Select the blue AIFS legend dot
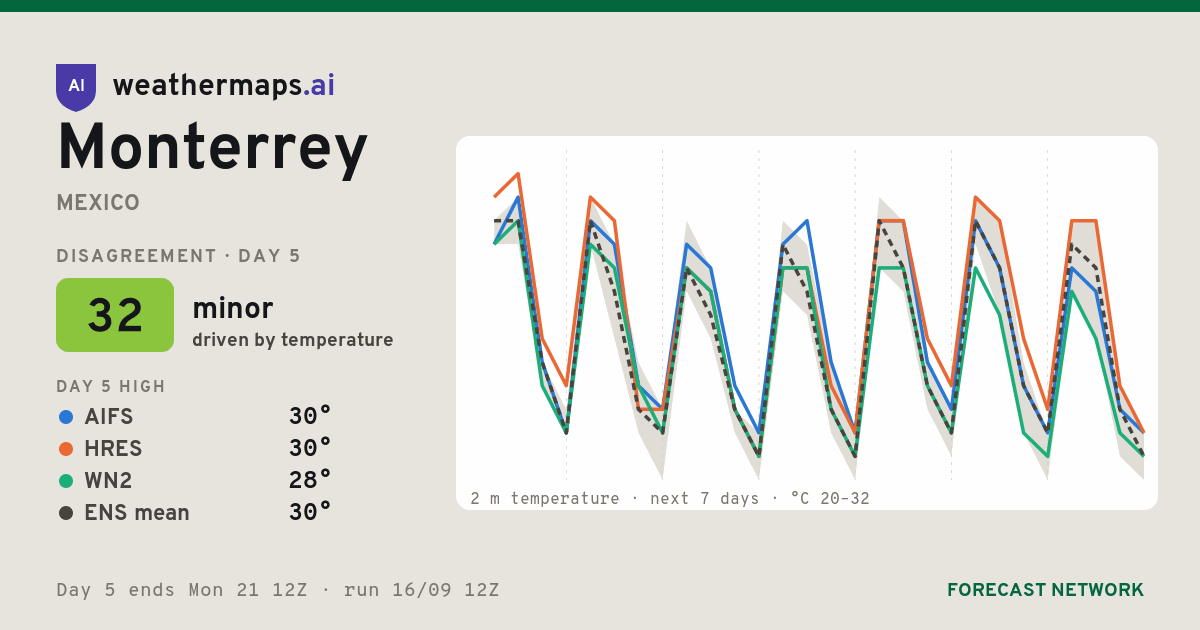The width and height of the screenshot is (1200, 630). point(66,416)
